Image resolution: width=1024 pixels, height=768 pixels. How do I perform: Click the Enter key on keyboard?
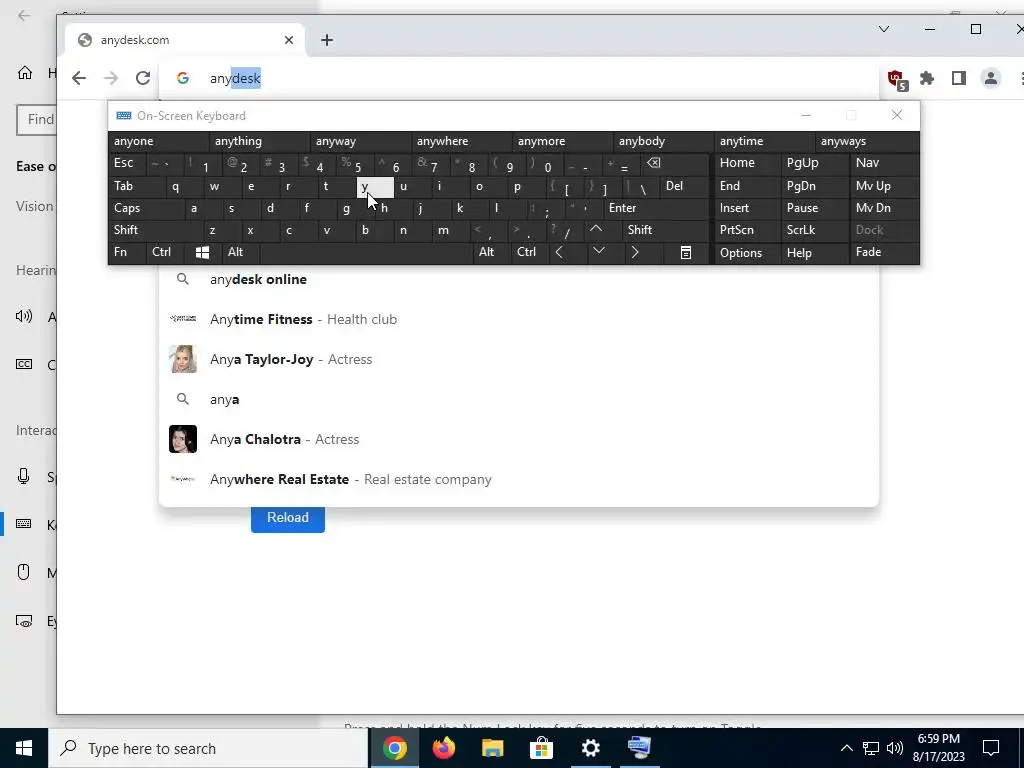point(656,208)
